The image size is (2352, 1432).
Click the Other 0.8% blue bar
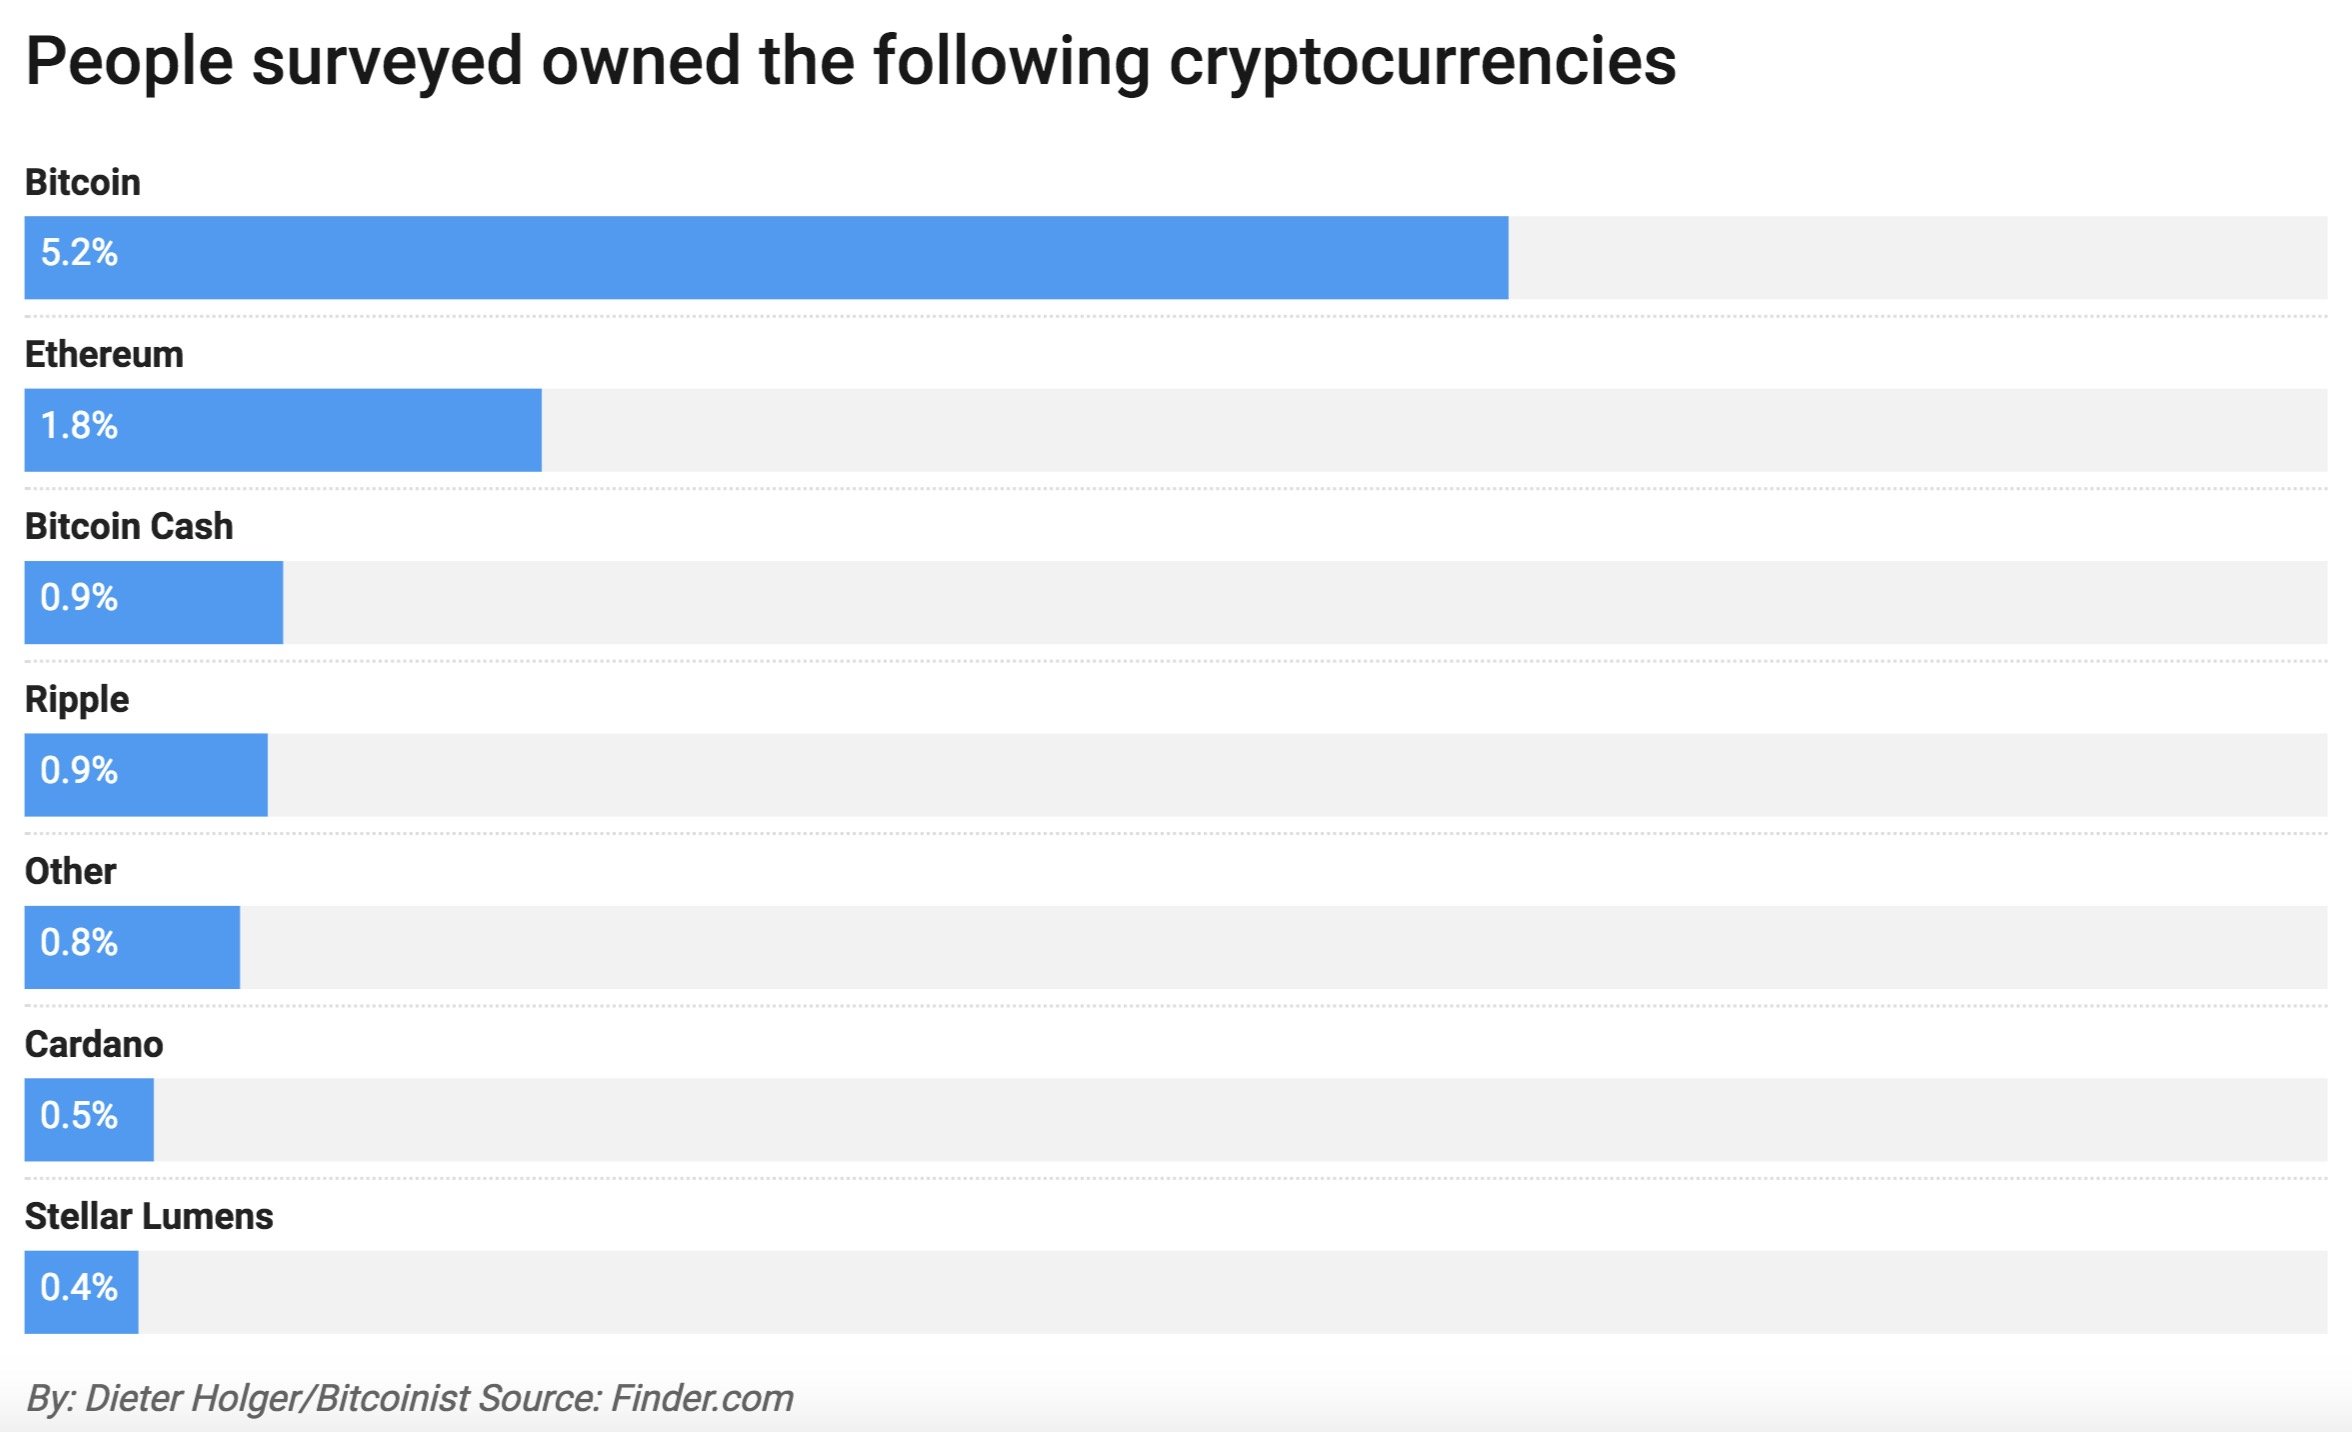point(132,947)
